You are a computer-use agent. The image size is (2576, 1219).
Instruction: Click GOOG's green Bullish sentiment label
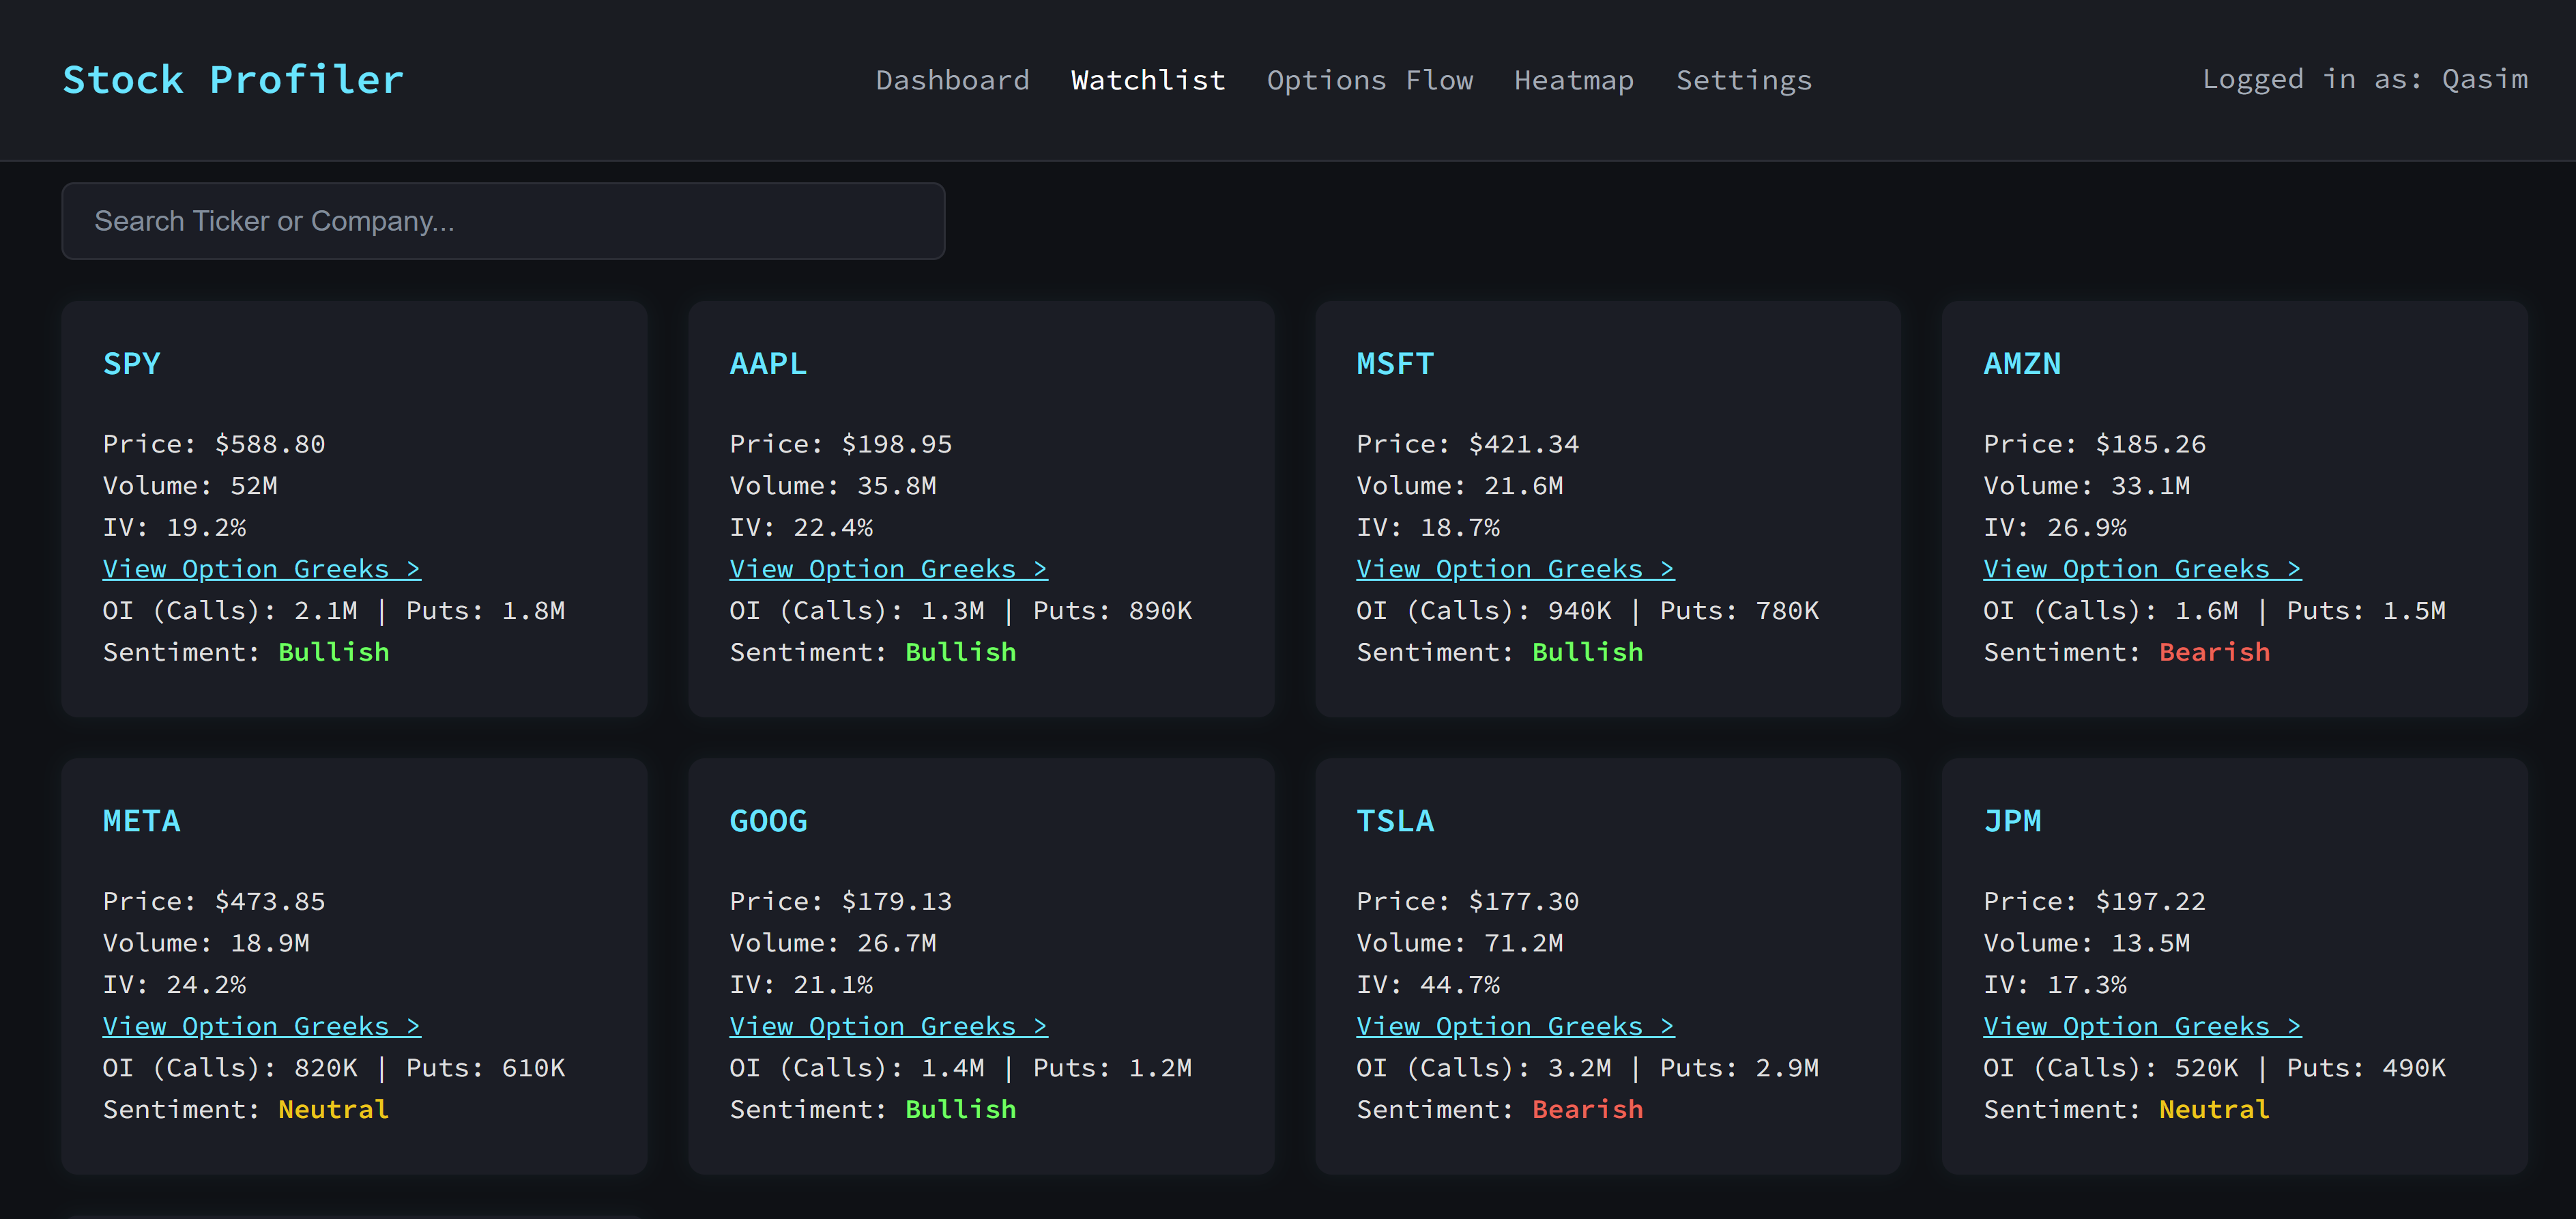pos(961,1109)
